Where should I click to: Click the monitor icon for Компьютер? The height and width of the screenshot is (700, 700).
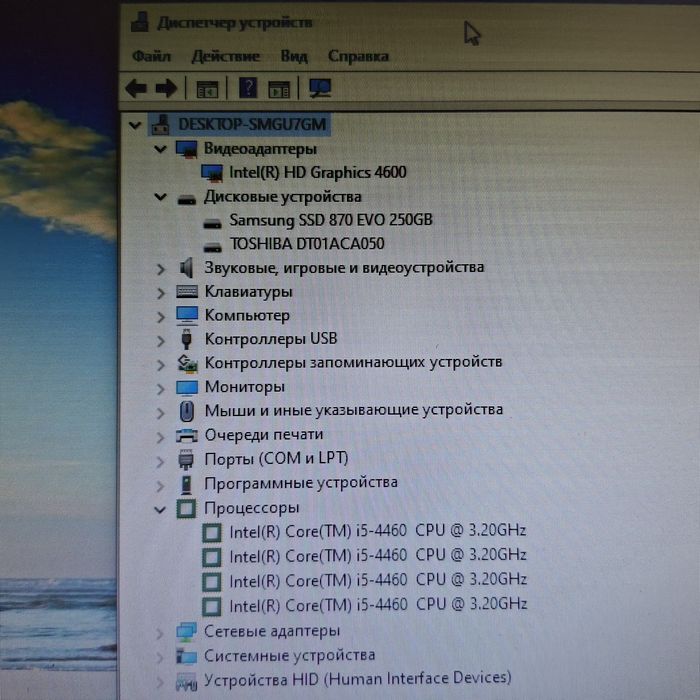coord(187,316)
